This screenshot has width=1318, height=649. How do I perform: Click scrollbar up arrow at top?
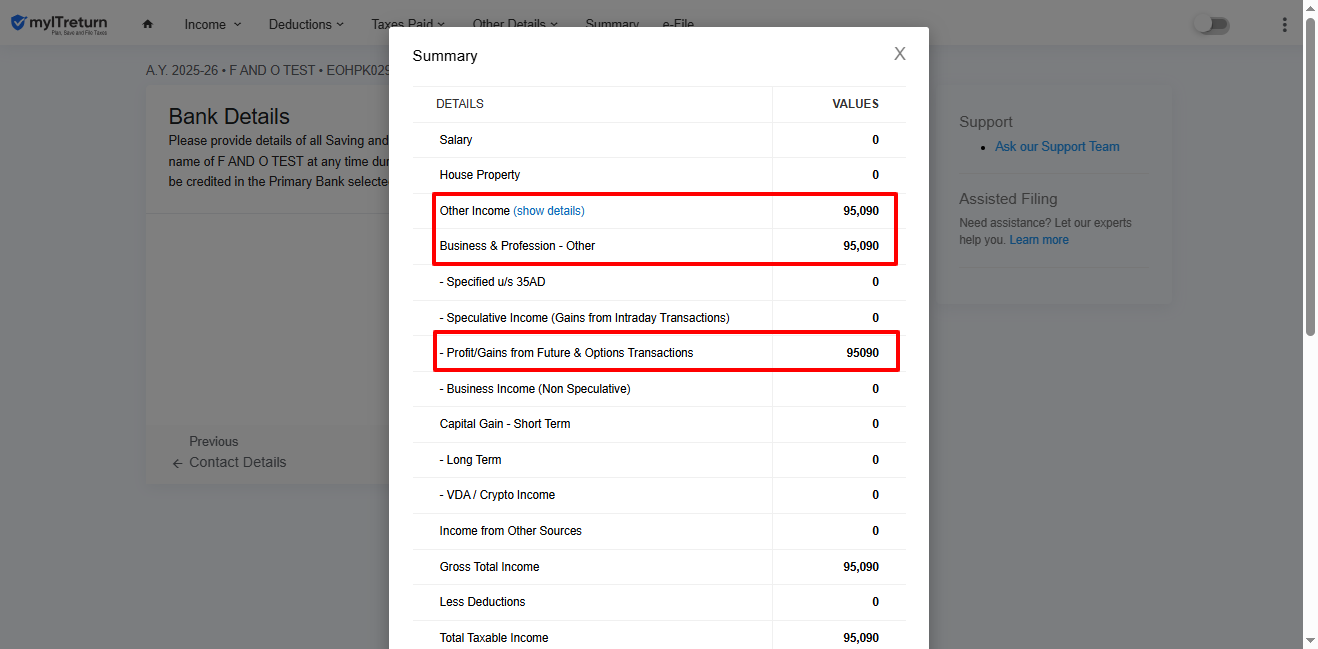point(1310,8)
